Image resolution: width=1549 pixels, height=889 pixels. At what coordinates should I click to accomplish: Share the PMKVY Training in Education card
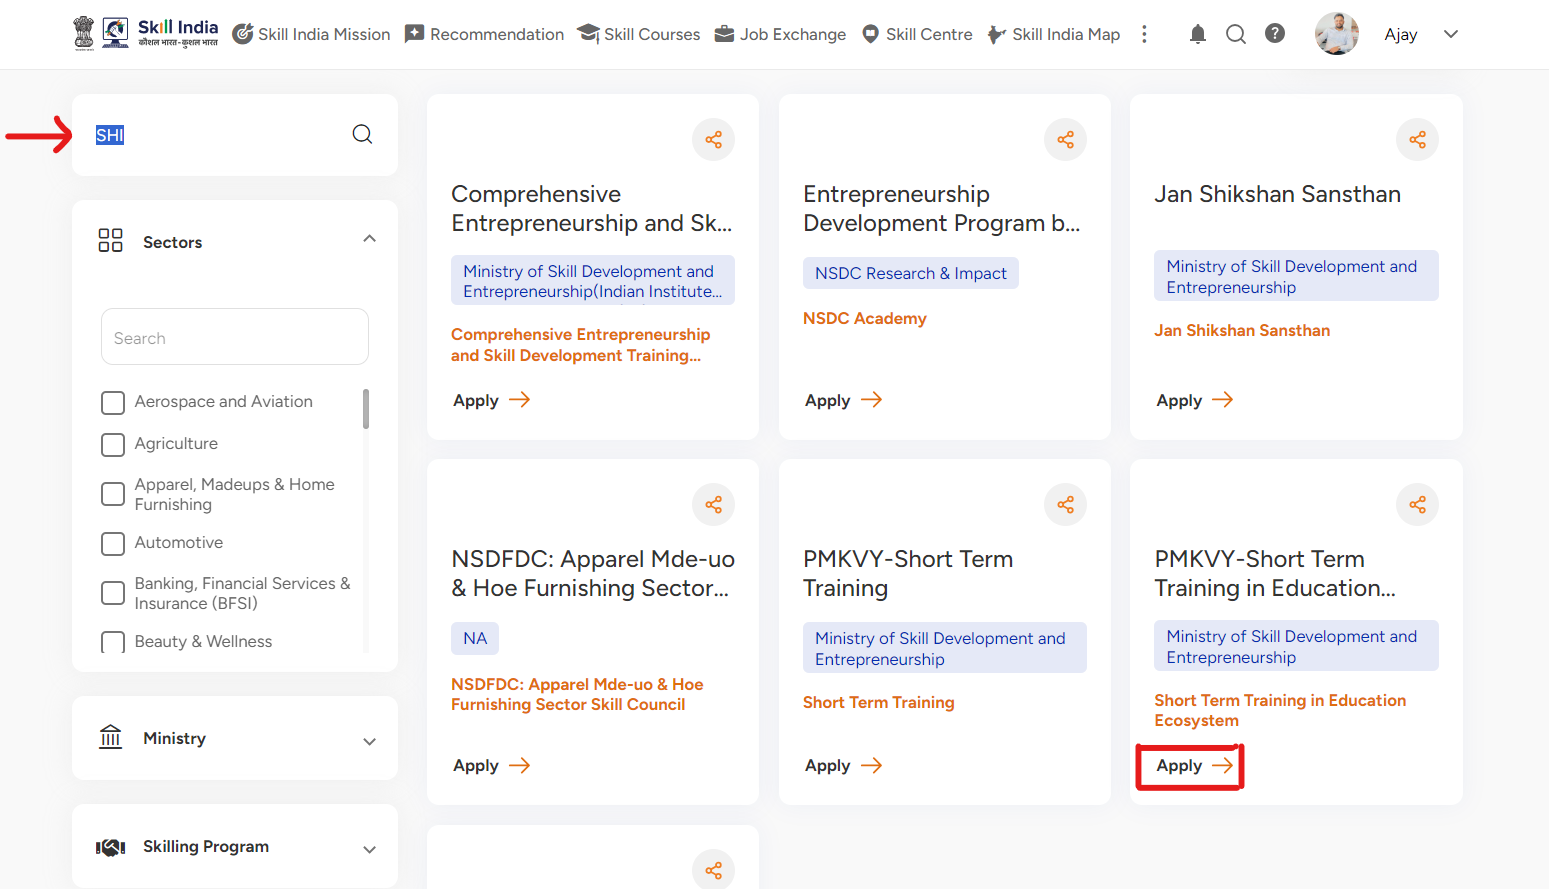[x=1417, y=504]
